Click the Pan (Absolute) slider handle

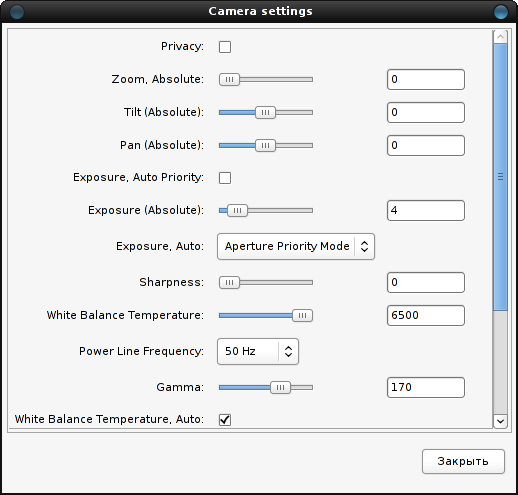point(265,146)
